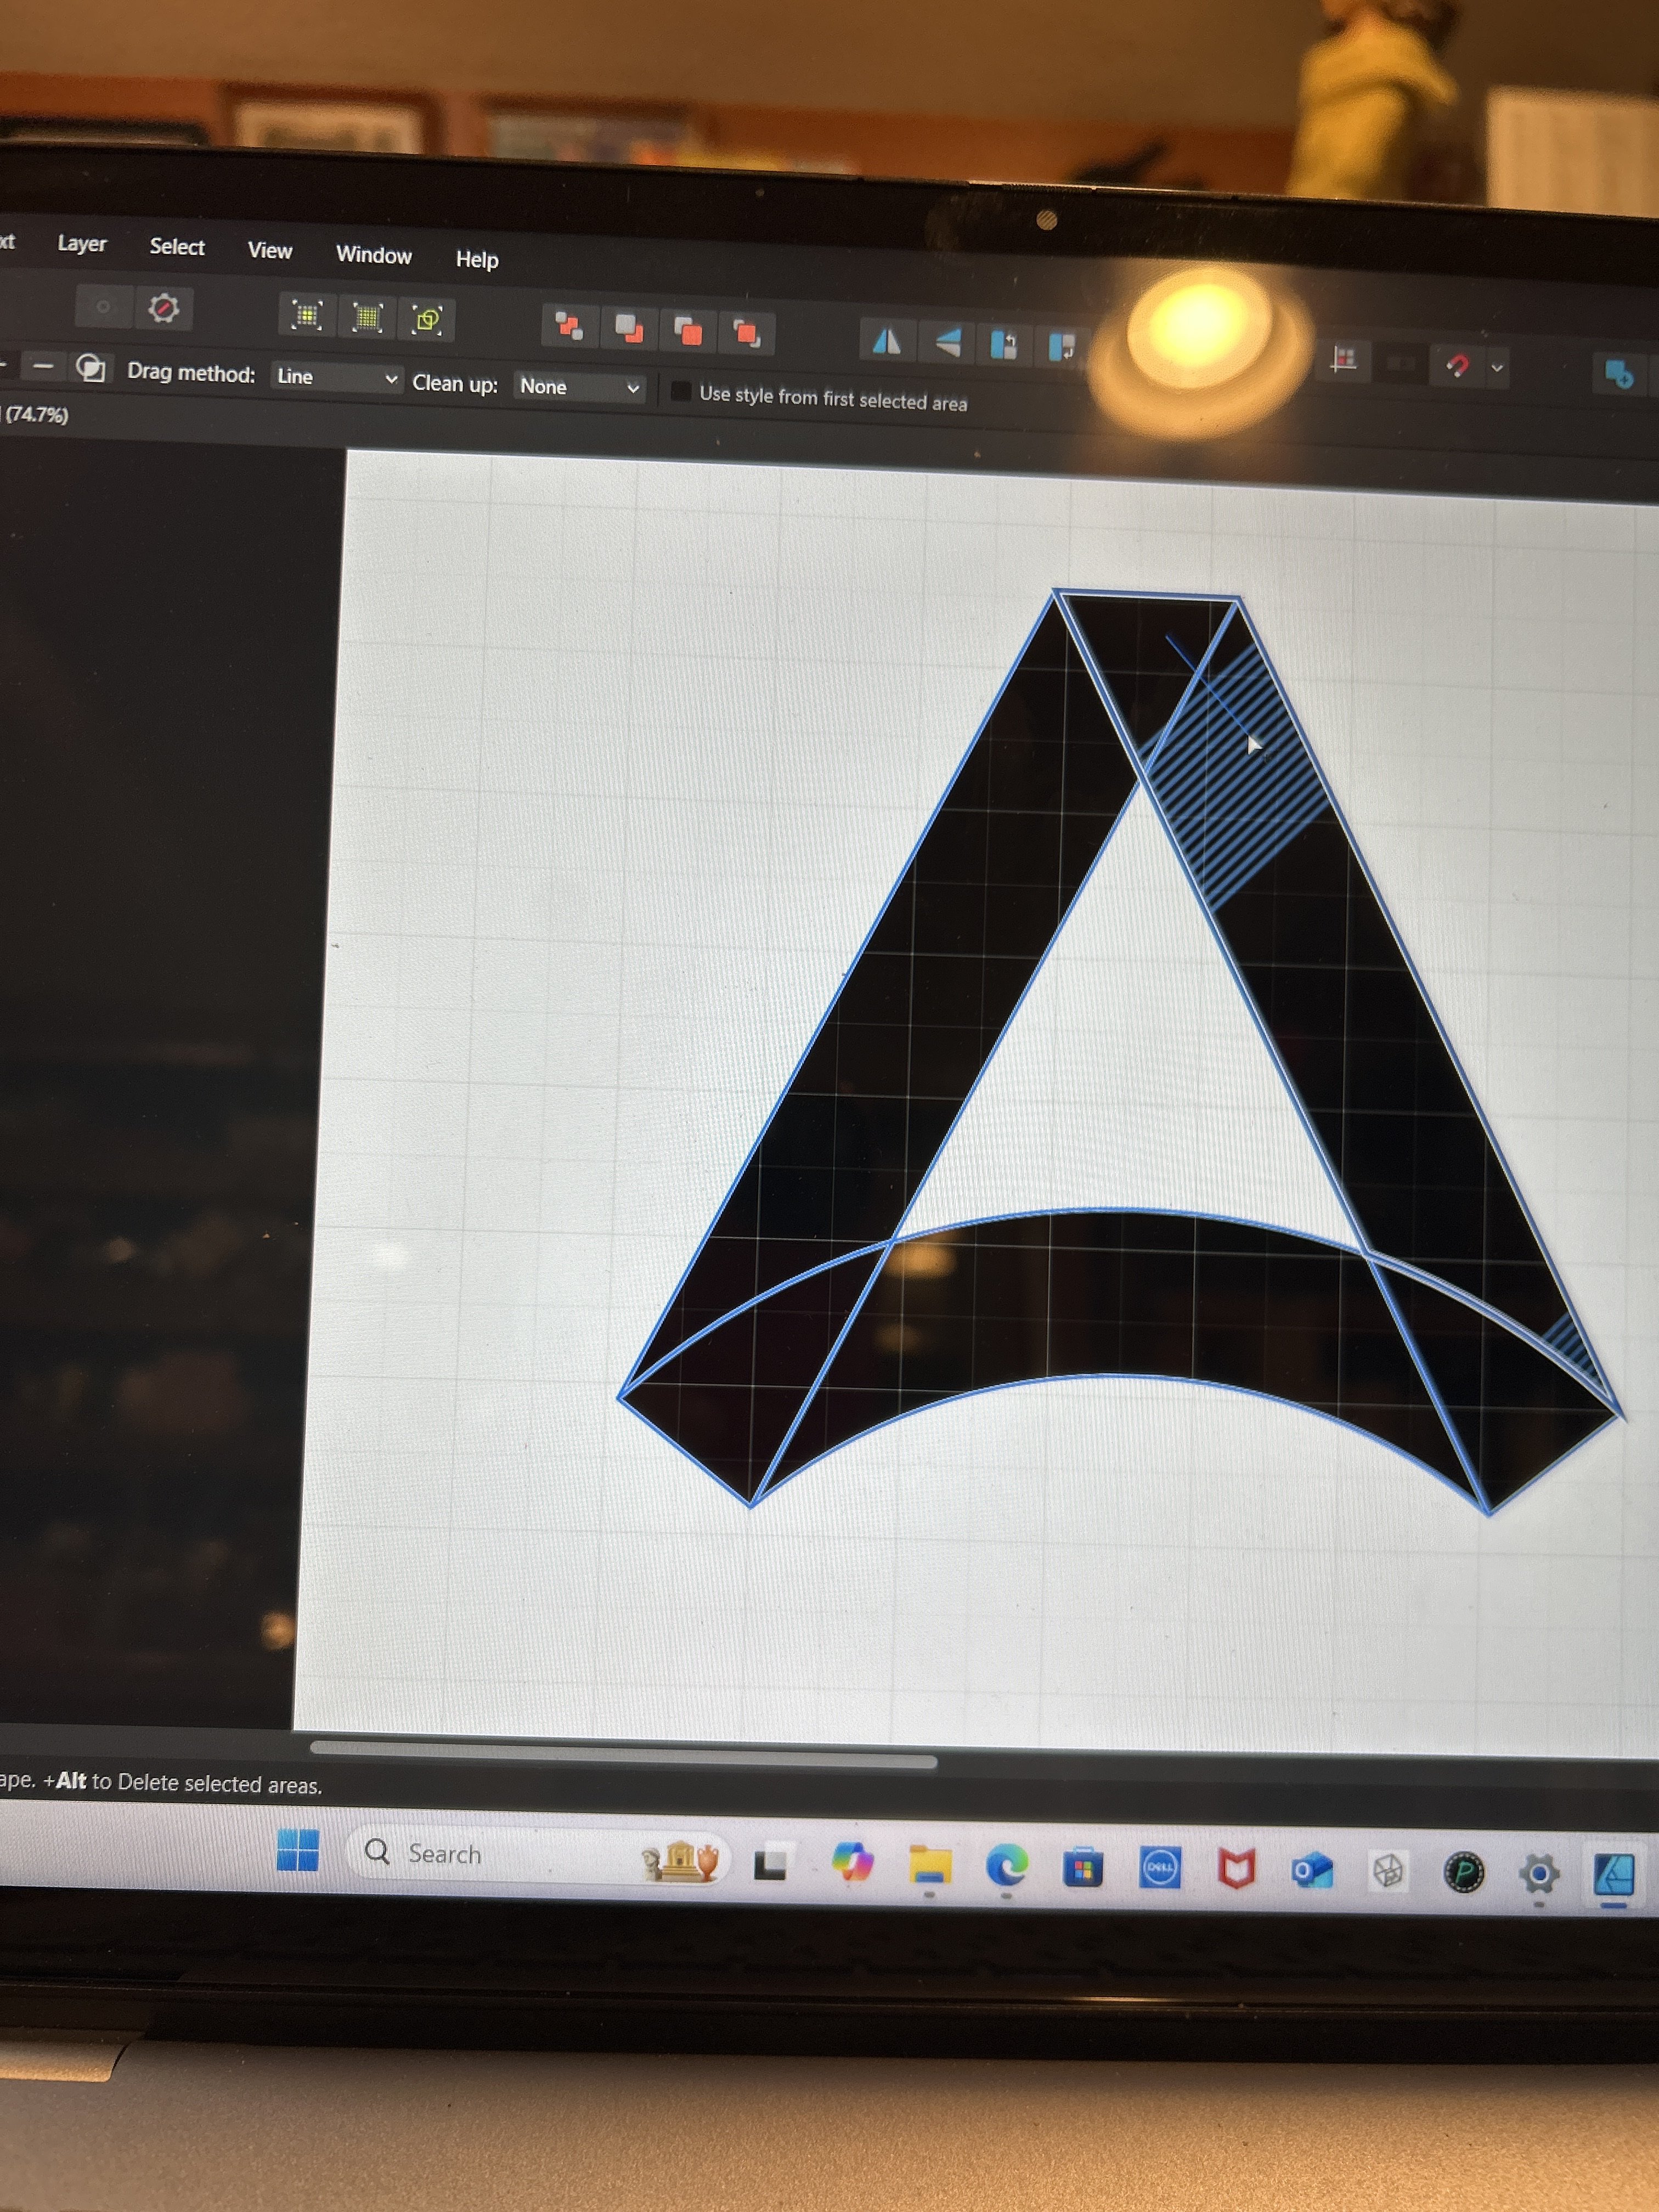The height and width of the screenshot is (2212, 1659).
Task: Rotate the selection counter-clockwise
Action: pyautogui.click(x=1004, y=345)
